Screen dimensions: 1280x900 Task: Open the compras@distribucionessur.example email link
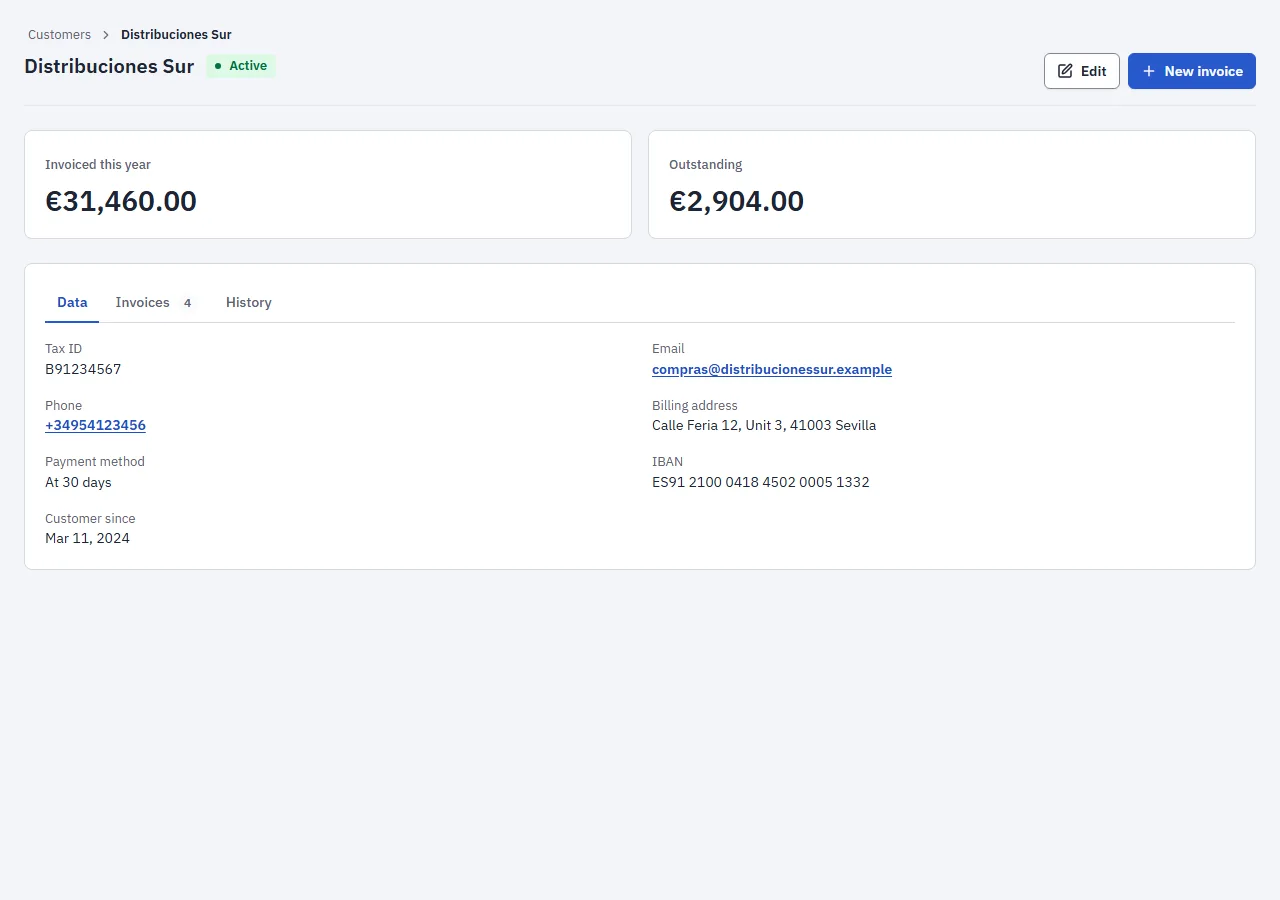point(772,369)
